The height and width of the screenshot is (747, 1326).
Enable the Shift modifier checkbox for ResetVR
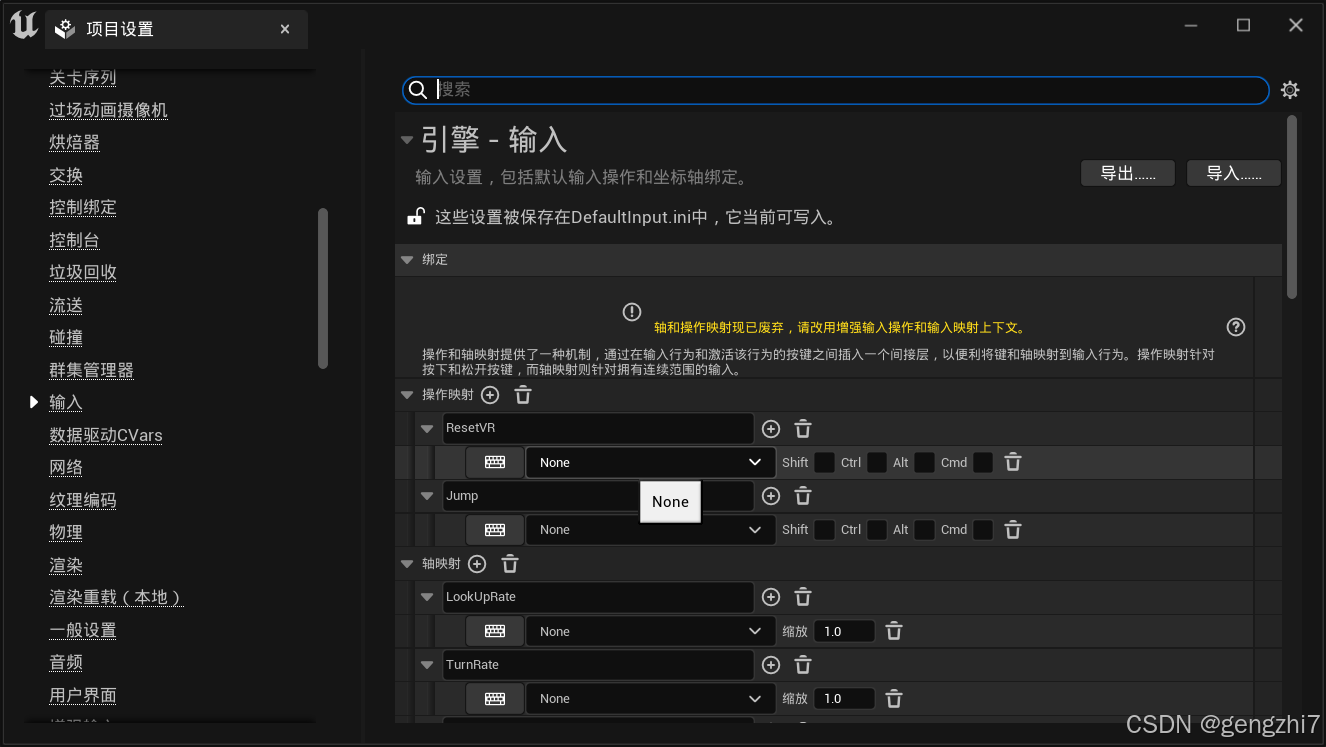[824, 462]
